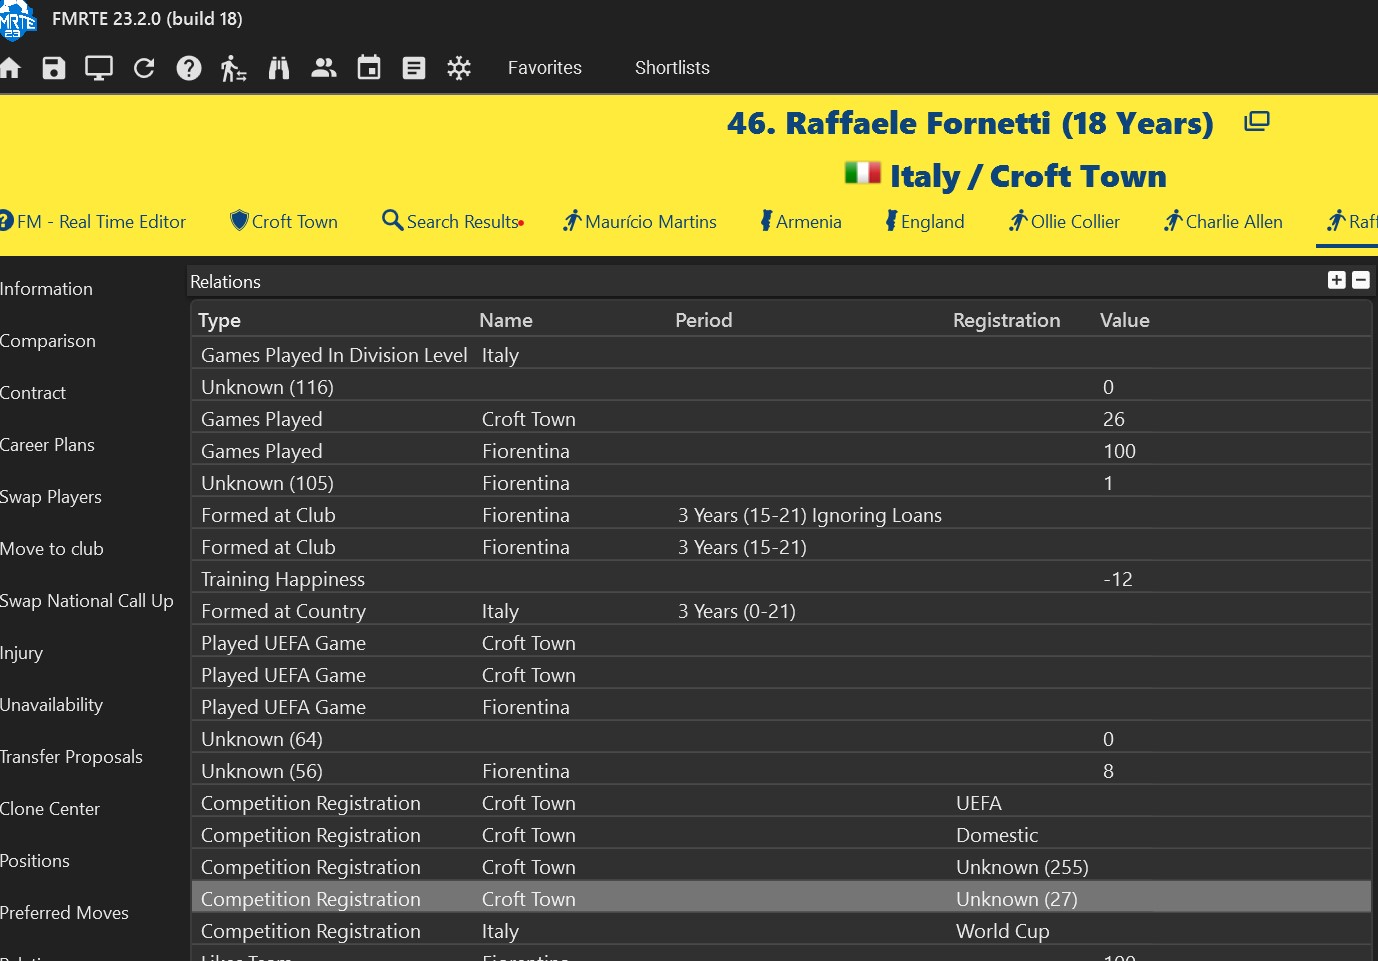Viewport: 1378px width, 961px height.
Task: Switch to the Croft Town tab
Action: pos(284,221)
